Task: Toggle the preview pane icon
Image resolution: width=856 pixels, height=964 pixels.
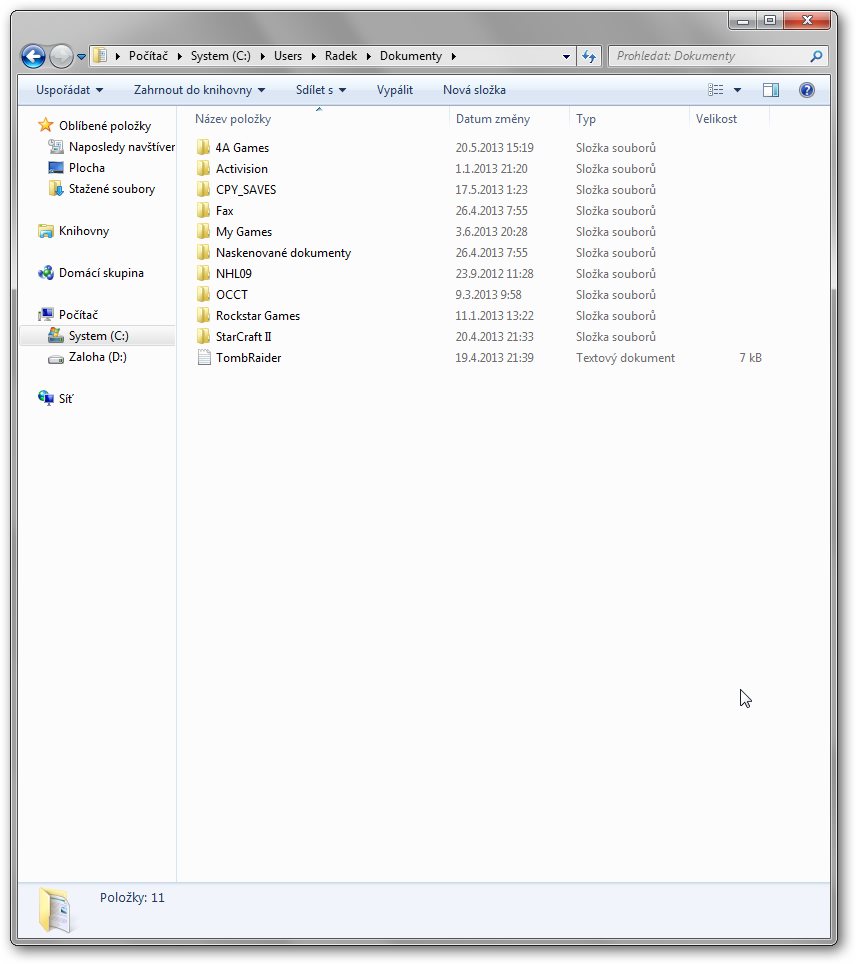Action: (771, 90)
